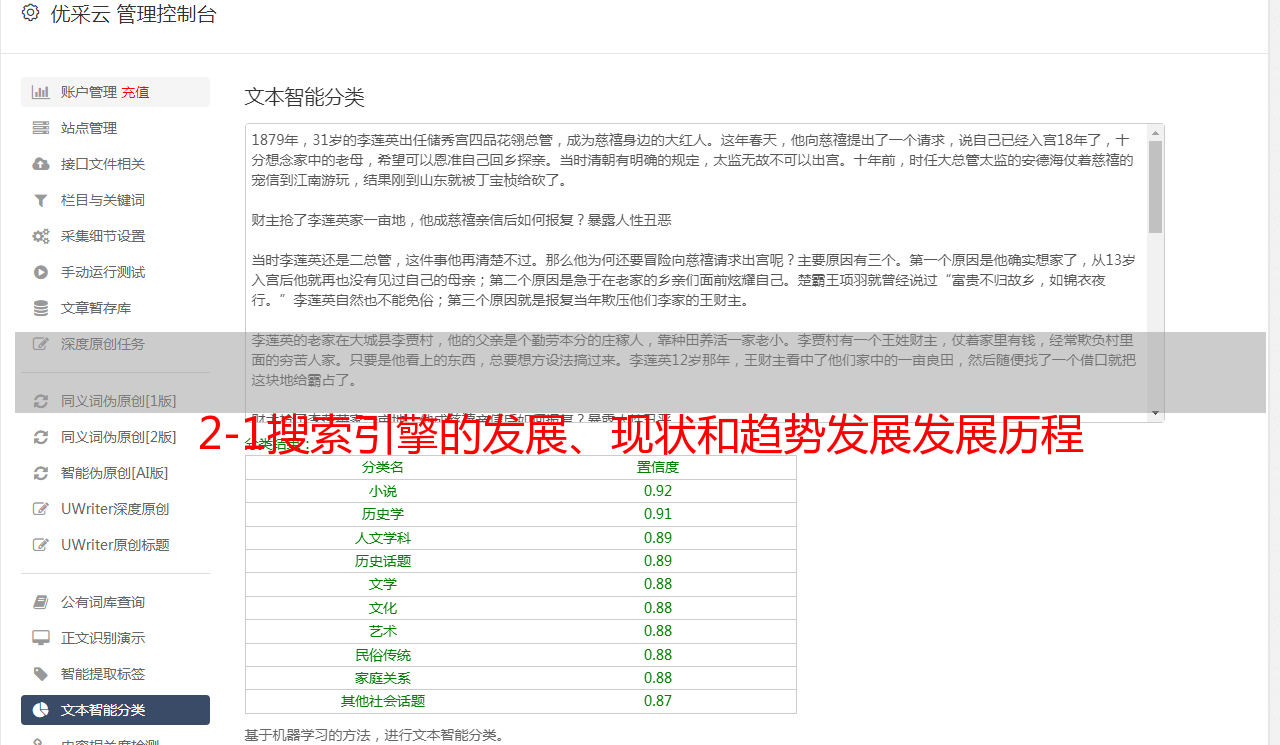This screenshot has height=745, width=1280.
Task: Open 公有词库查询 lookup page
Action: (x=115, y=602)
